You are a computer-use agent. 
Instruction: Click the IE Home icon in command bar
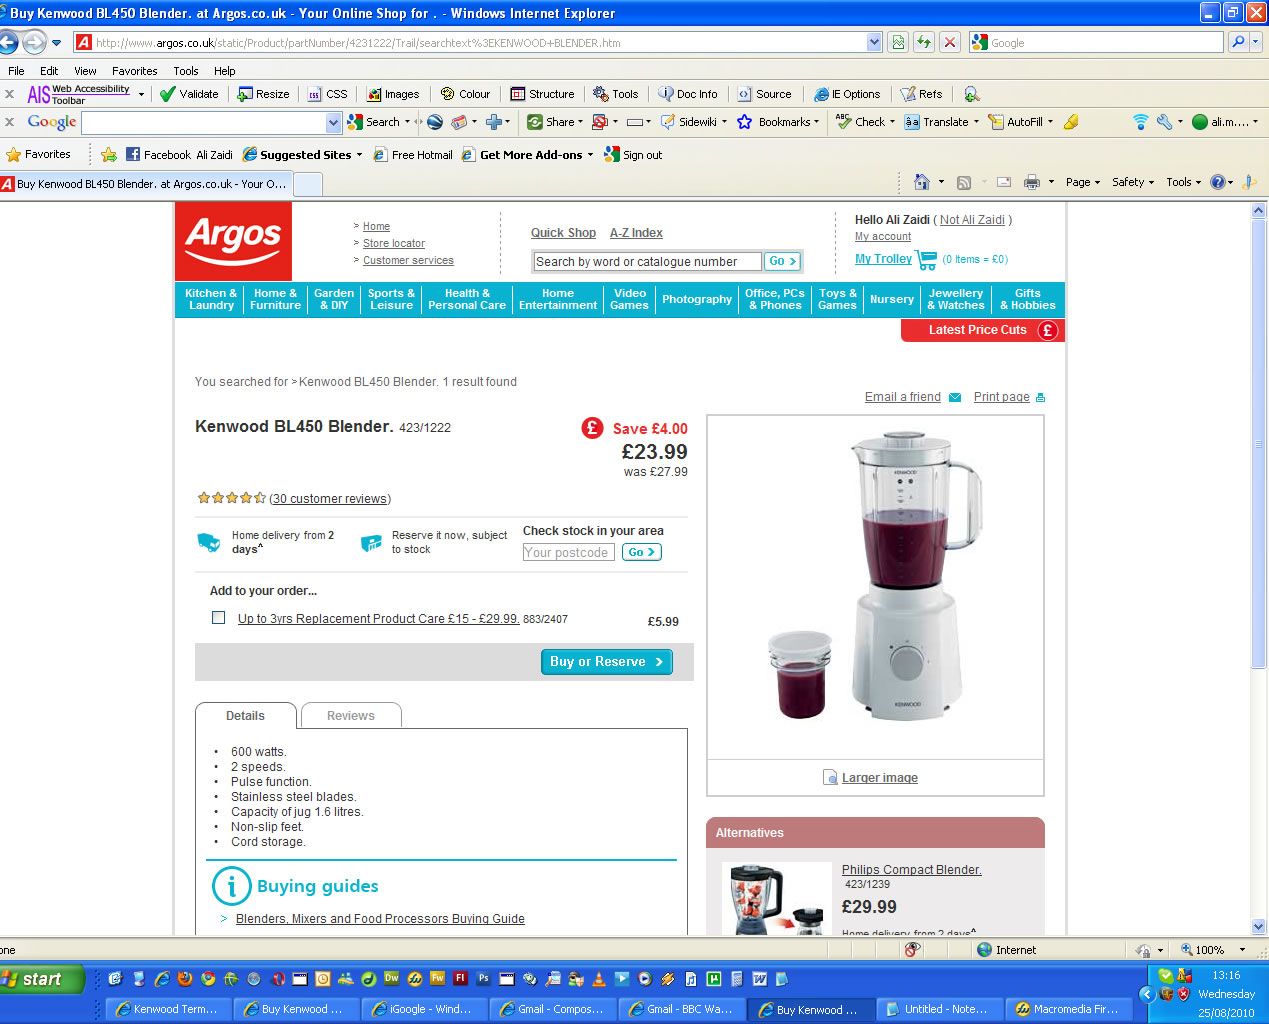pyautogui.click(x=922, y=182)
